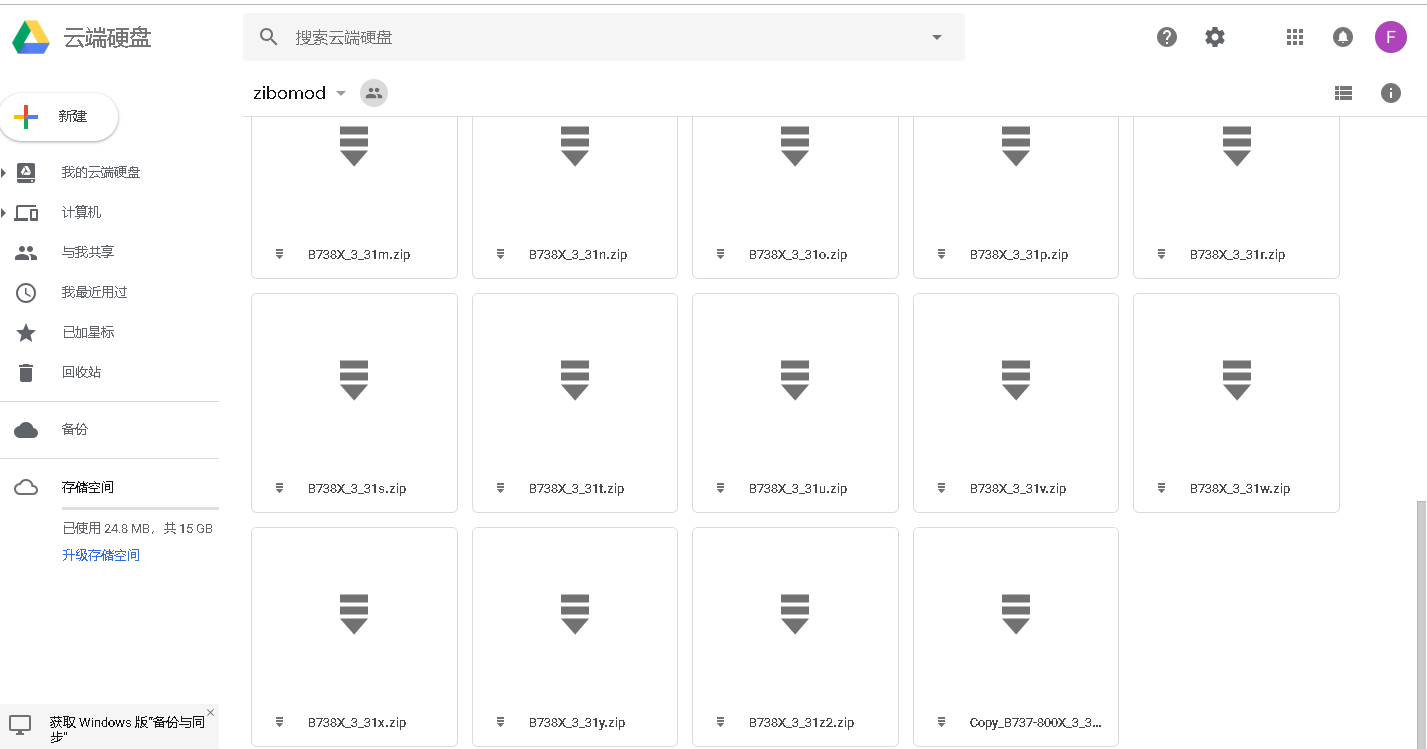
Task: Open the help question mark icon
Action: point(1167,37)
